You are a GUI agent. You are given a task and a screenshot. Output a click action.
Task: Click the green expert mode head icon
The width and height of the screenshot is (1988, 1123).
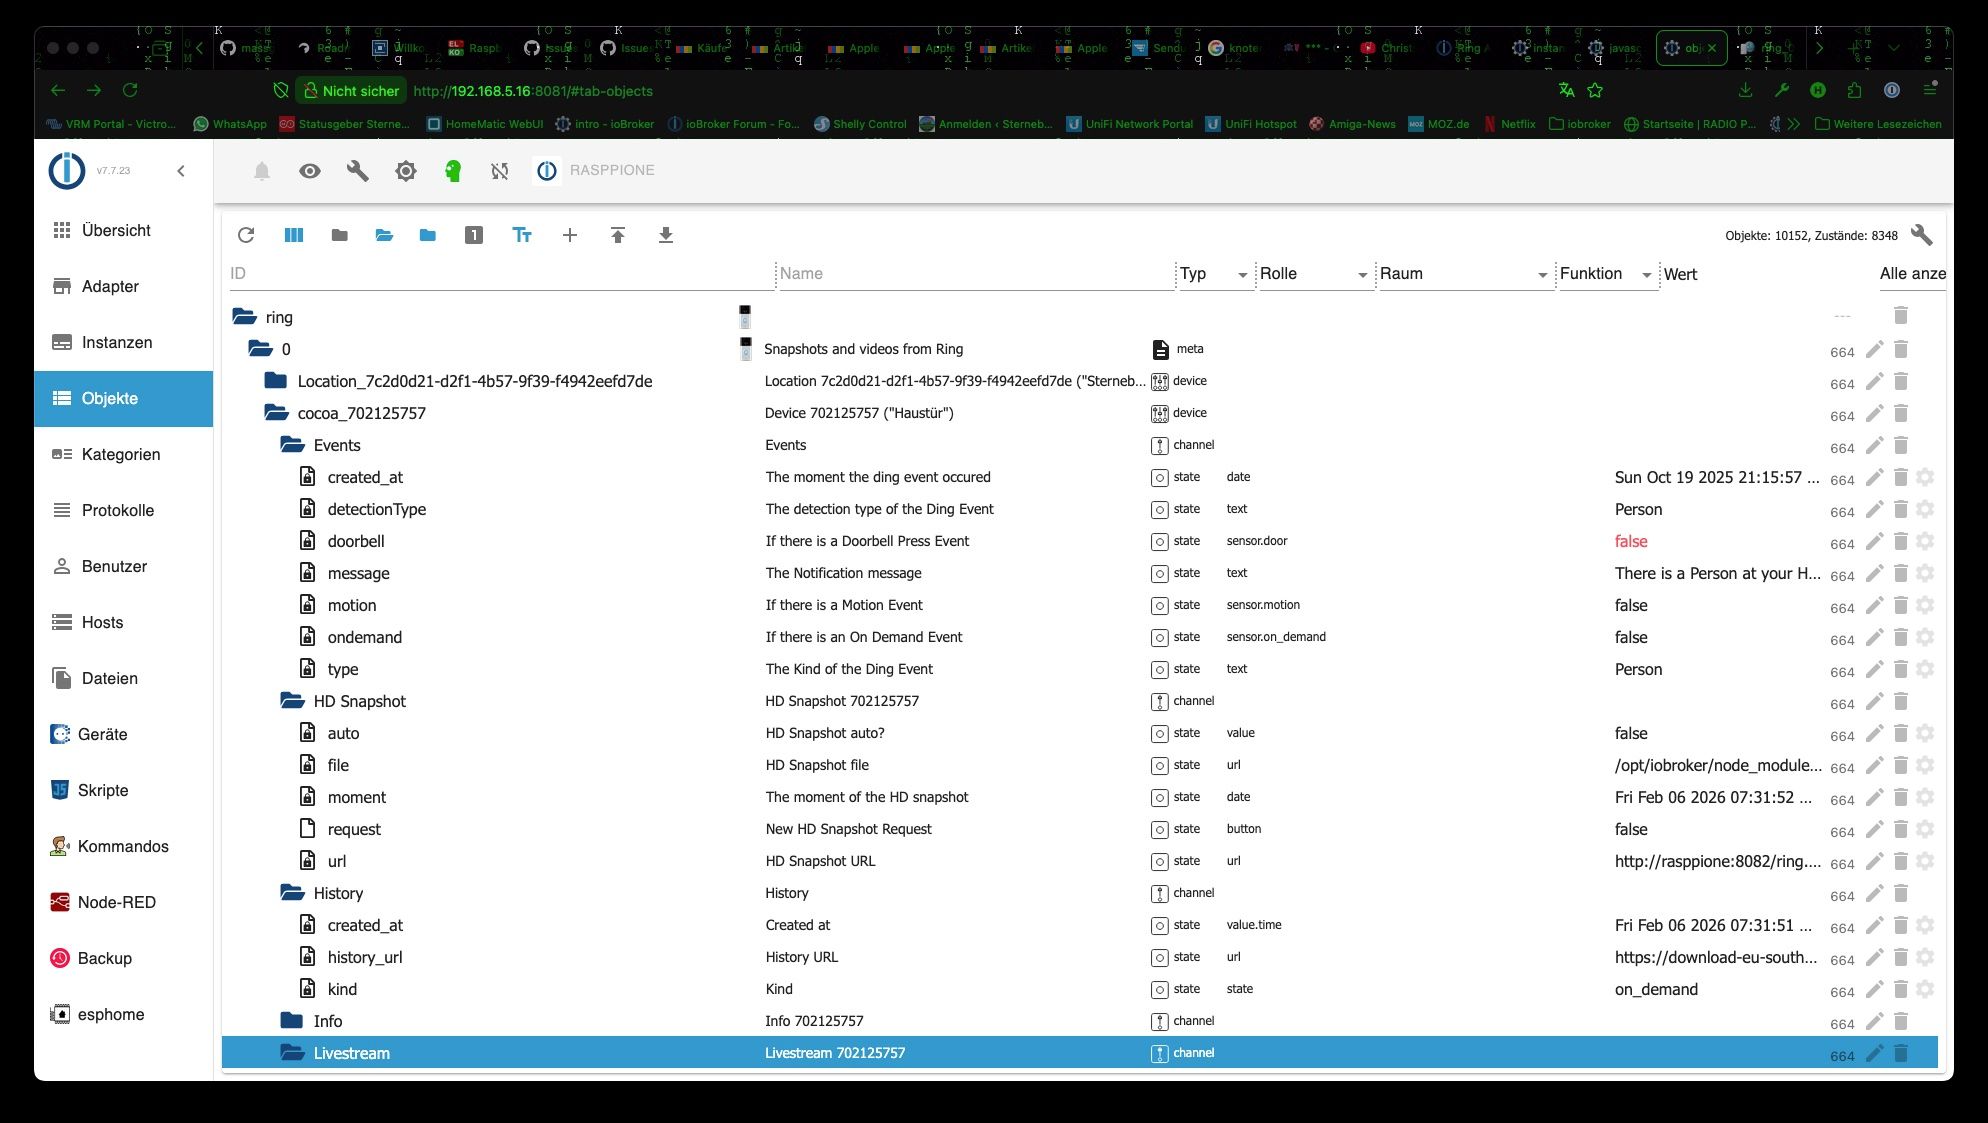tap(453, 171)
